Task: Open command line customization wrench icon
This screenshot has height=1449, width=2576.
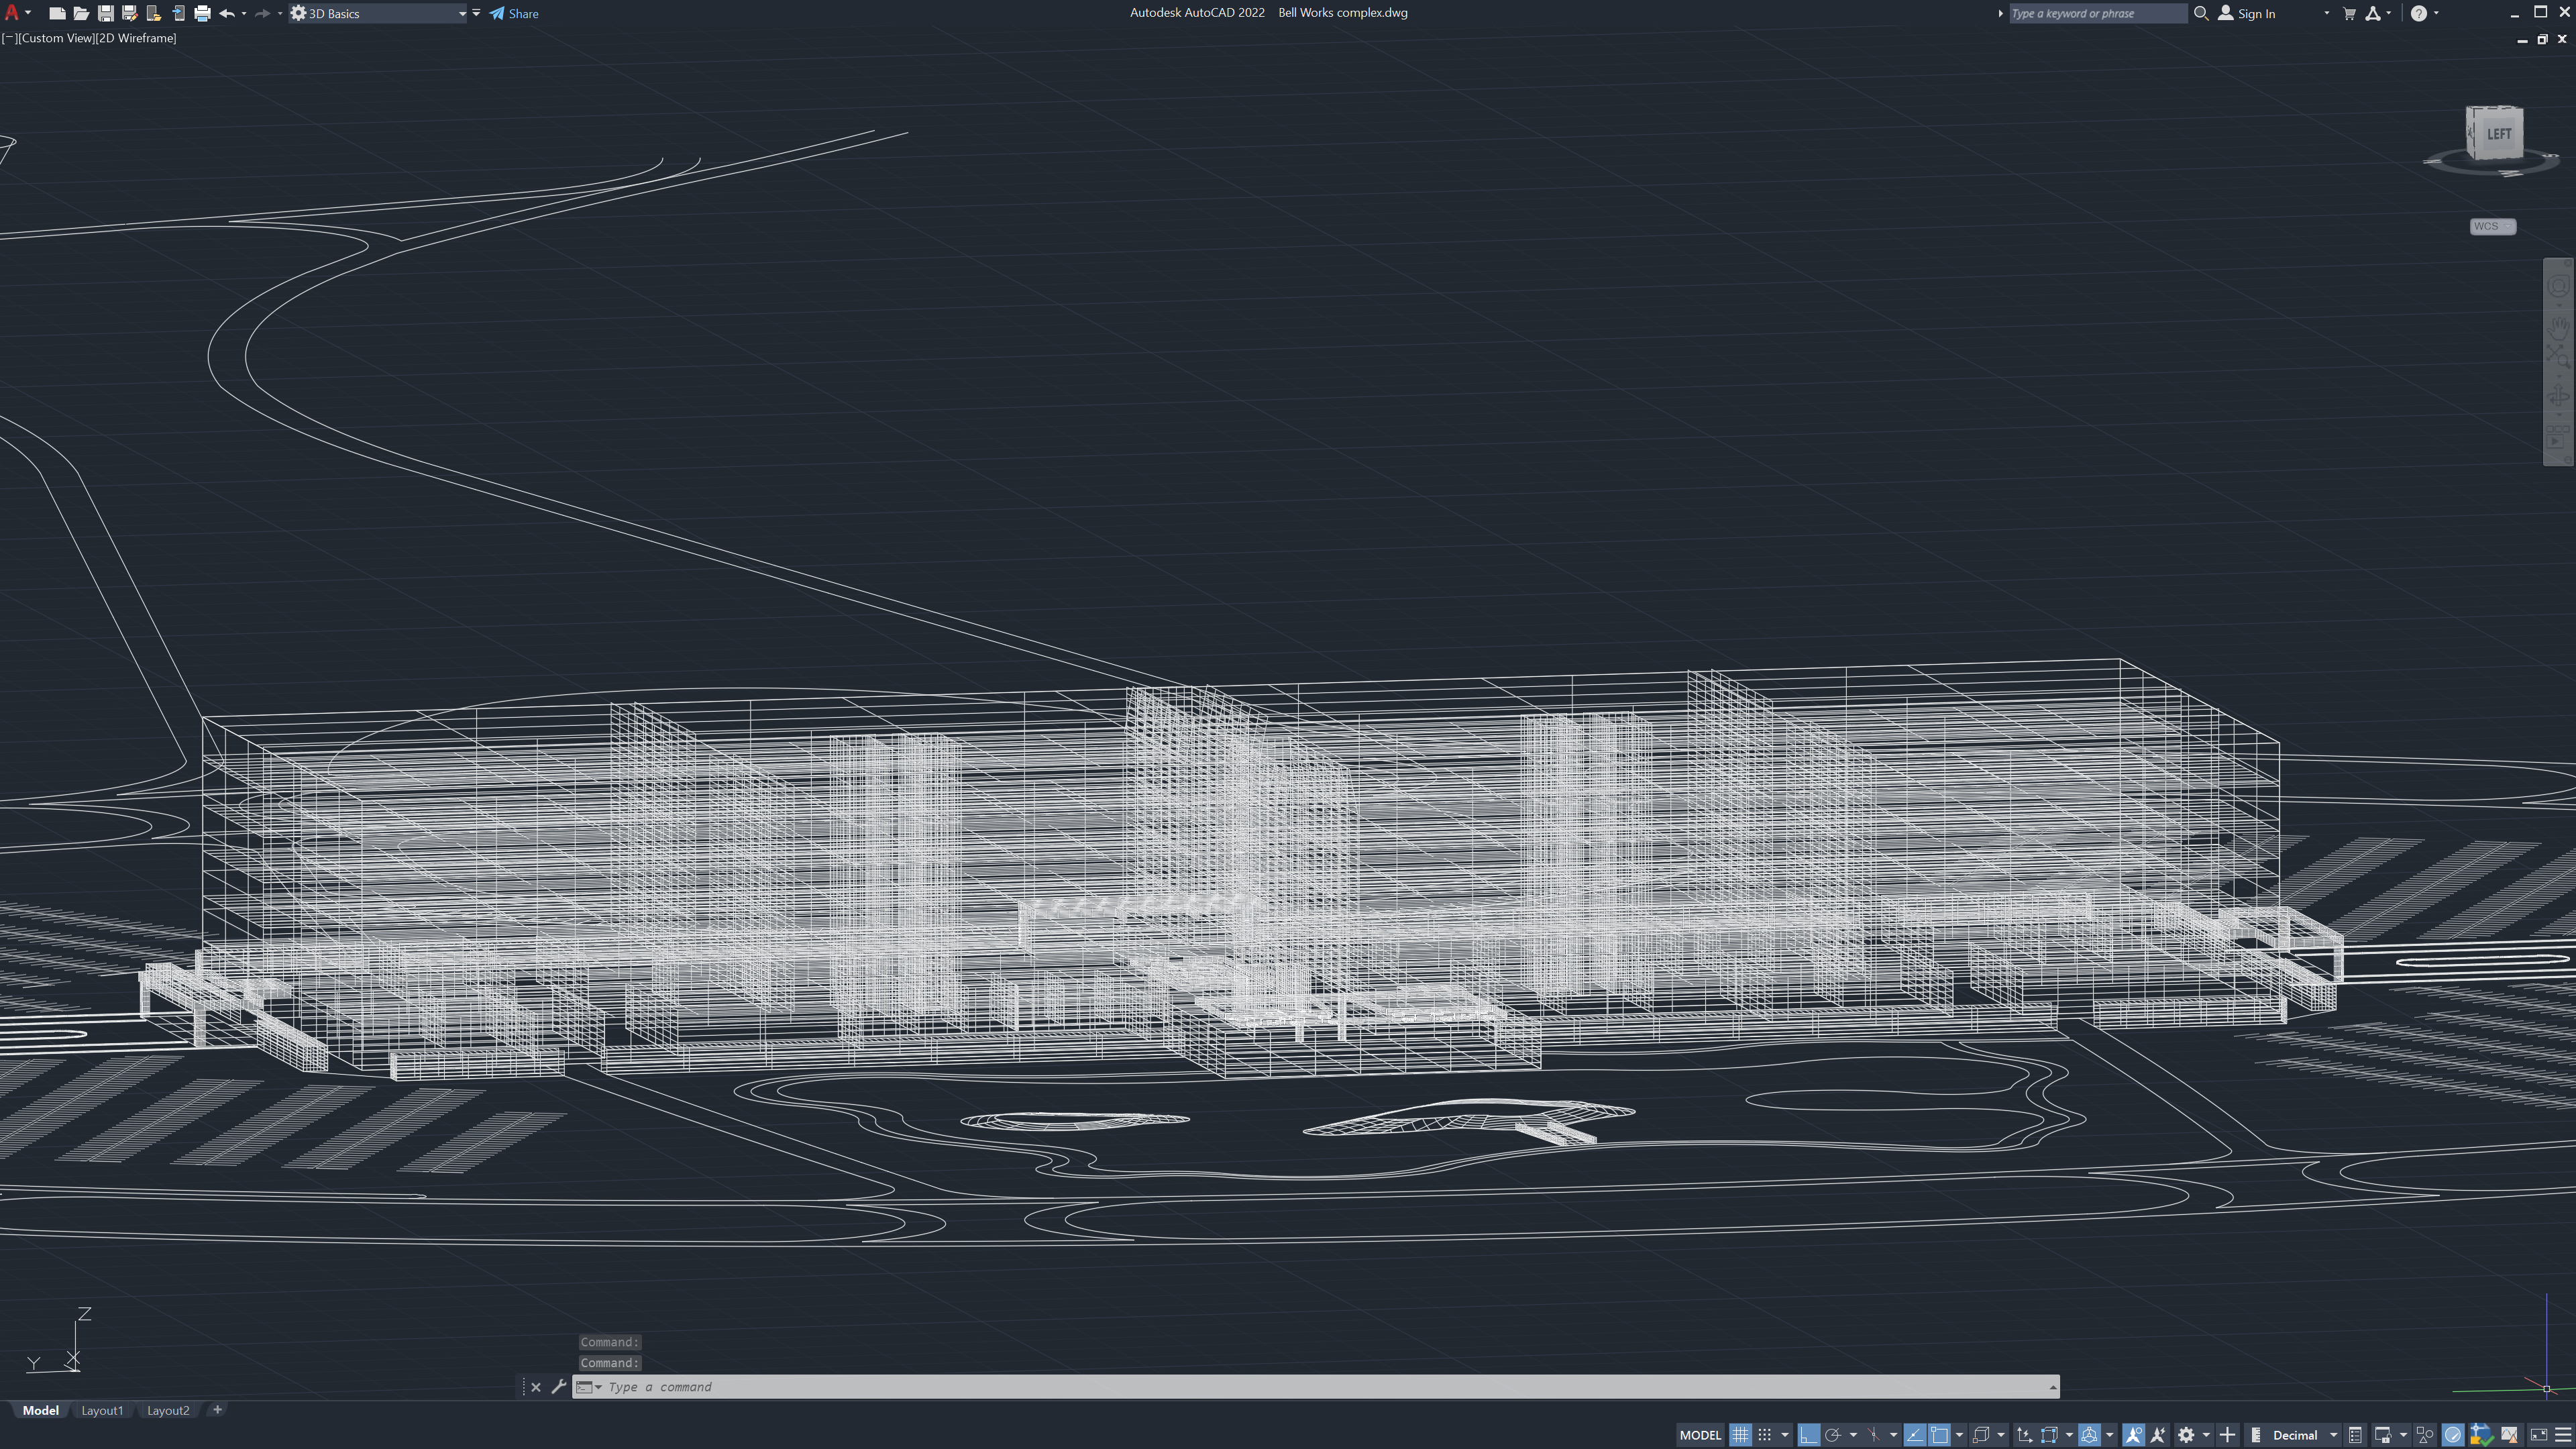Action: 559,1386
